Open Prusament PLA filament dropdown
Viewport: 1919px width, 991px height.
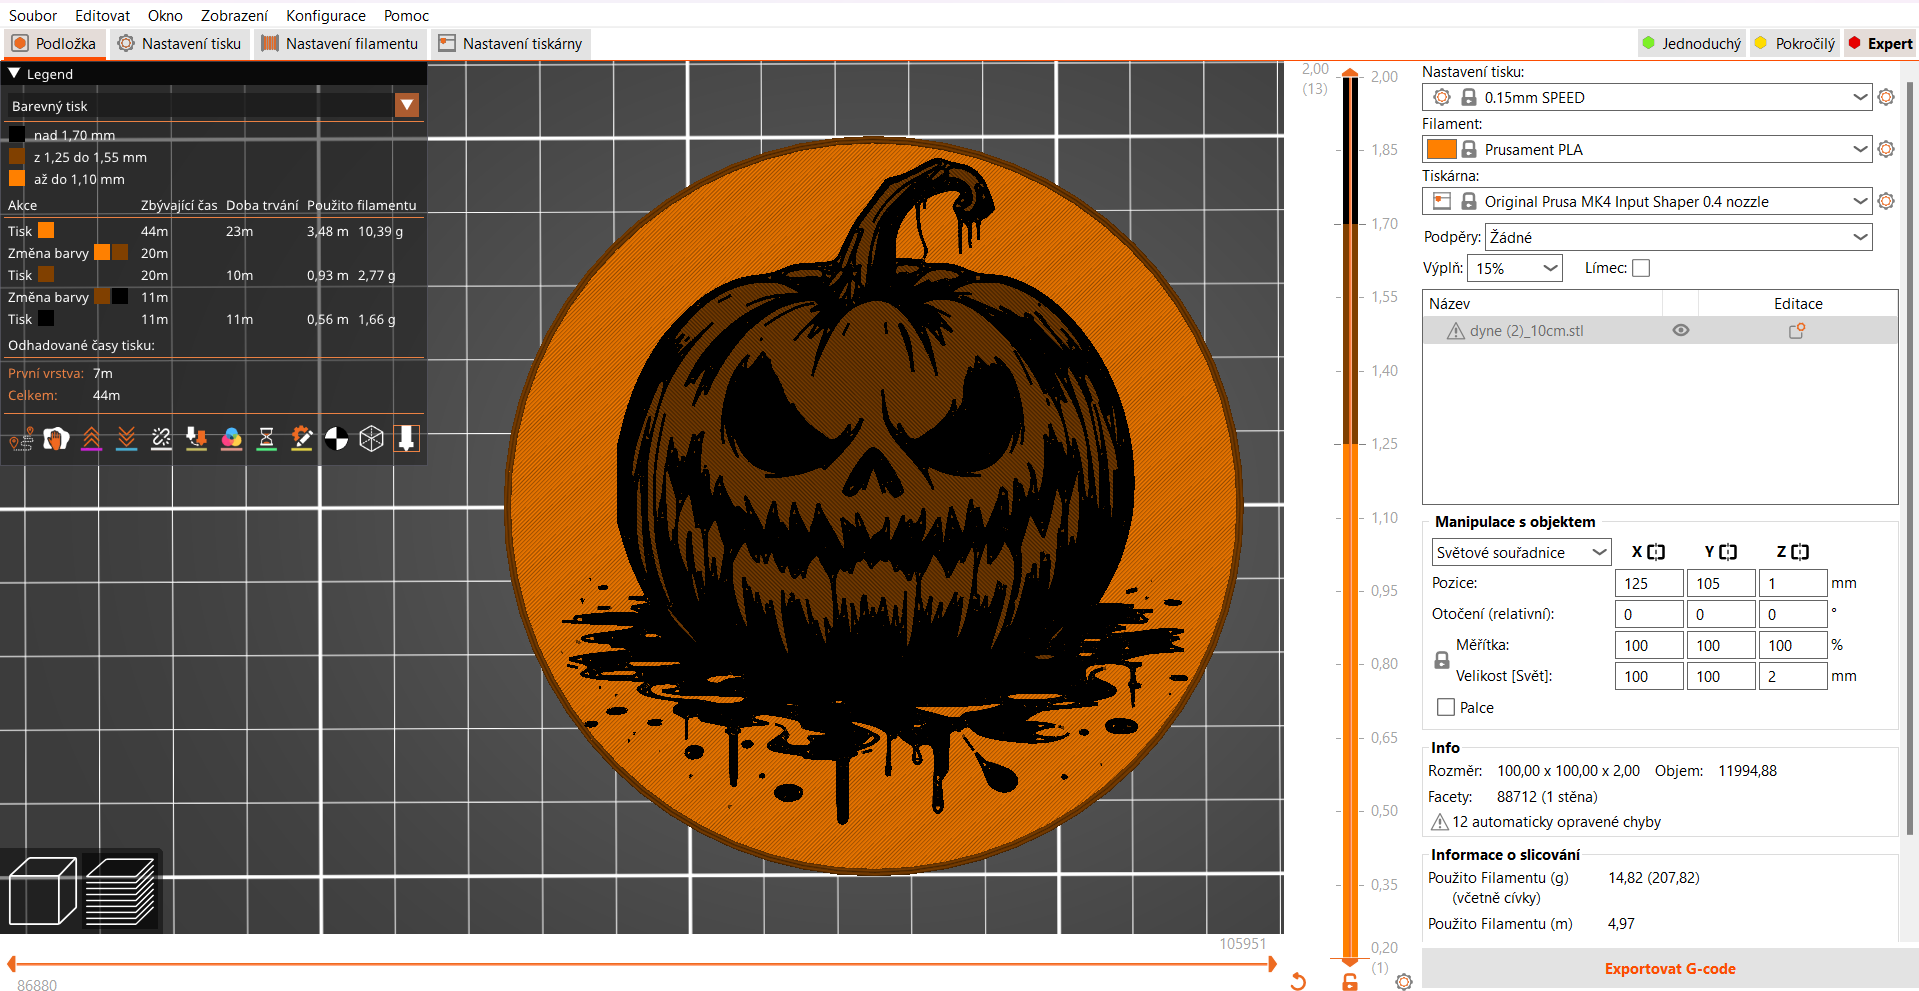1646,149
